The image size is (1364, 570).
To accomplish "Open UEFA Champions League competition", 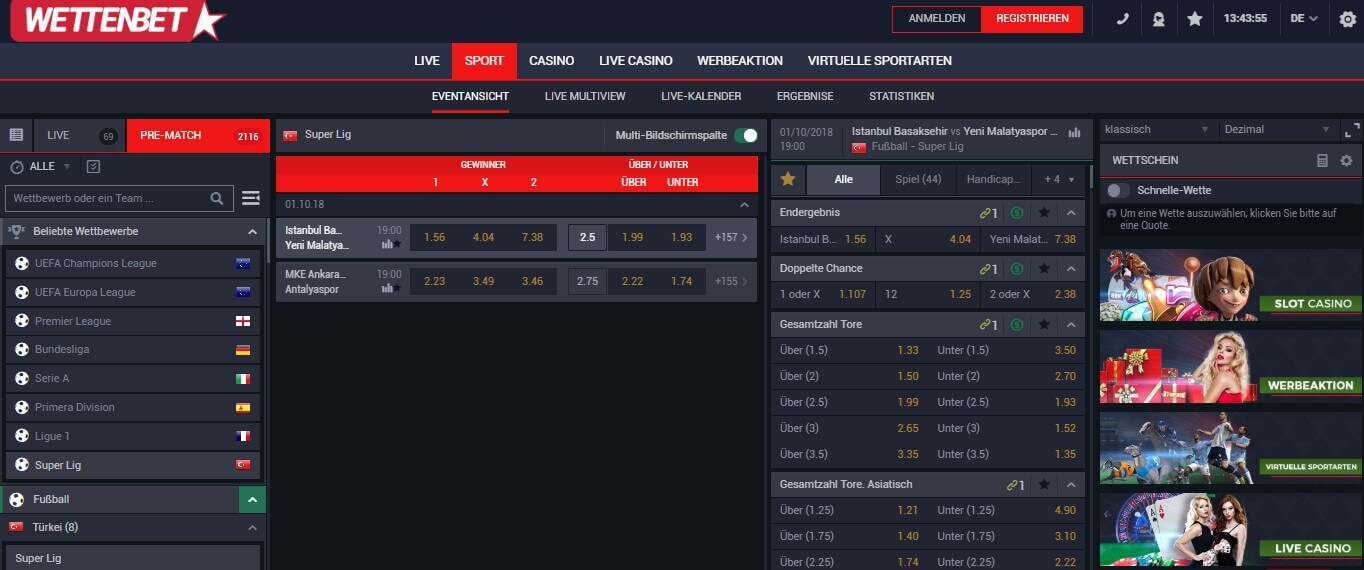I will [133, 263].
